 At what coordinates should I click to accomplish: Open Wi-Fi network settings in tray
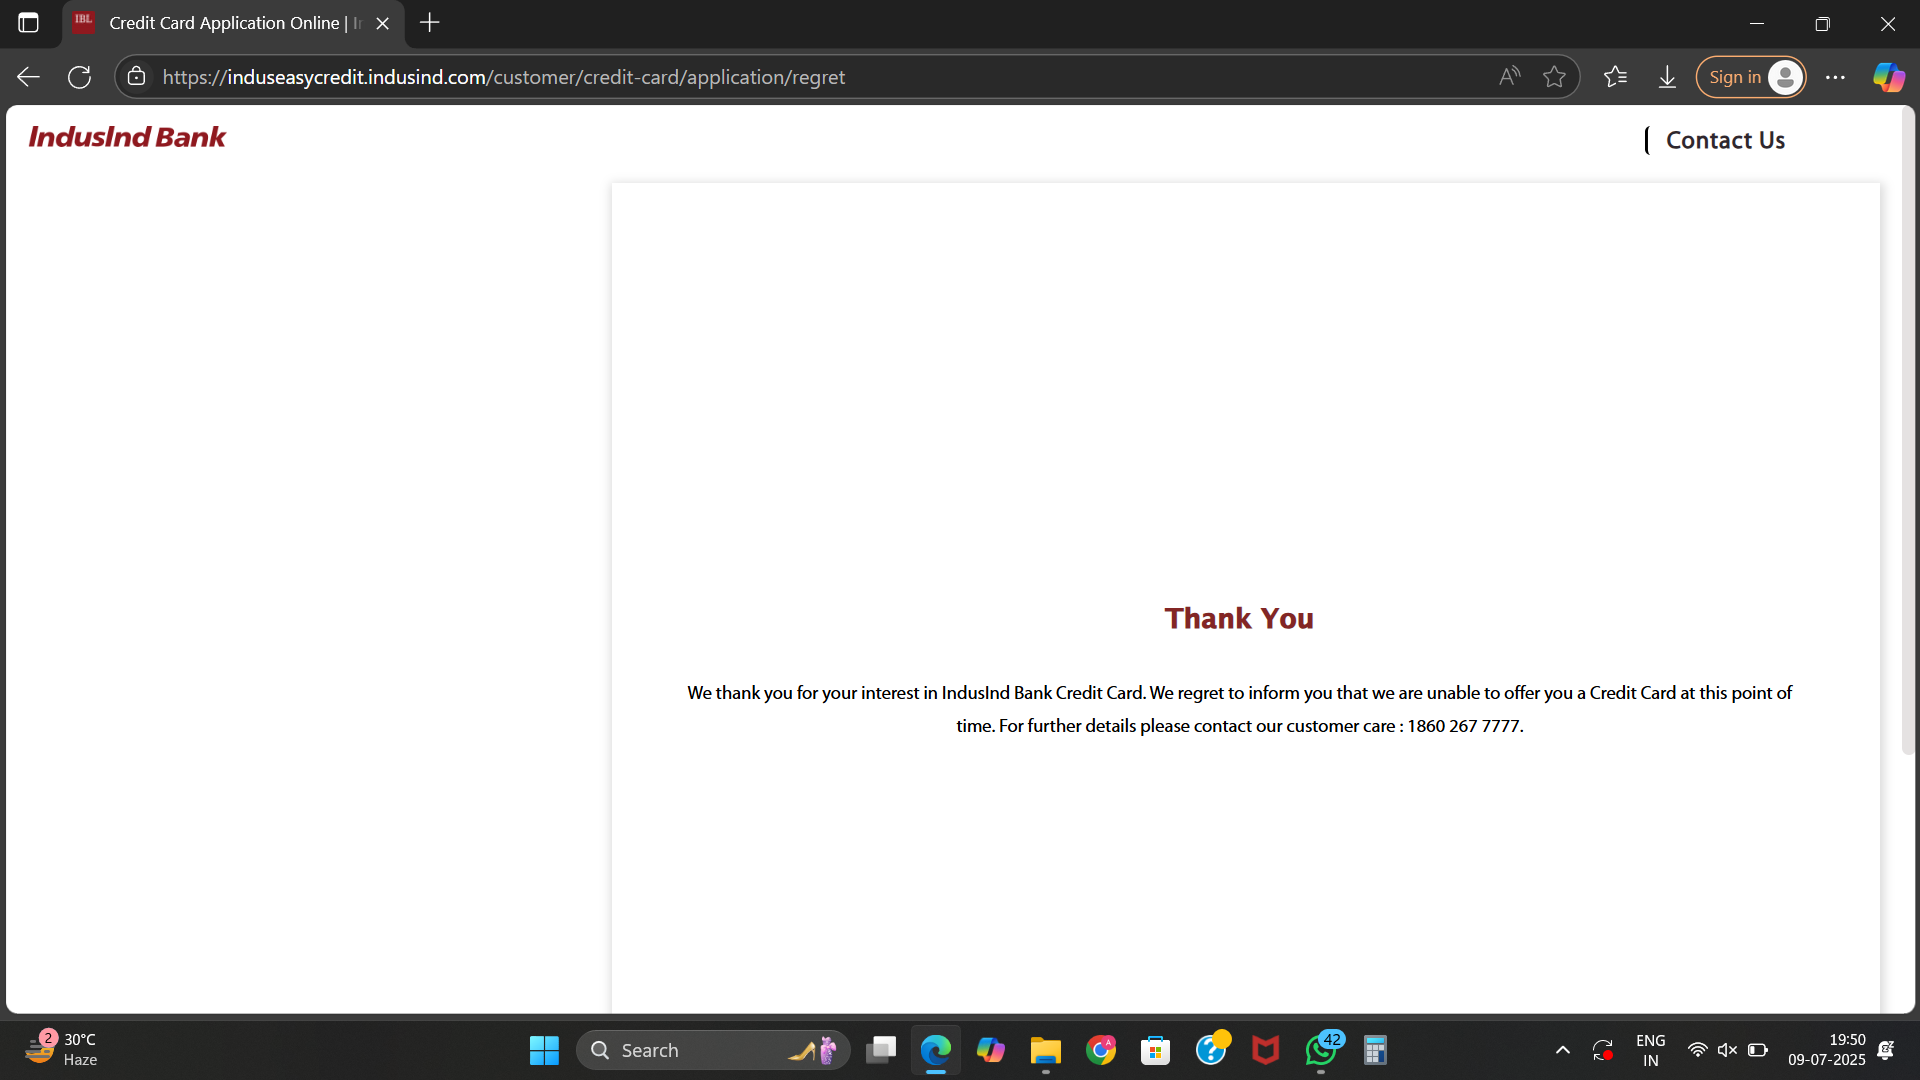pos(1697,1050)
